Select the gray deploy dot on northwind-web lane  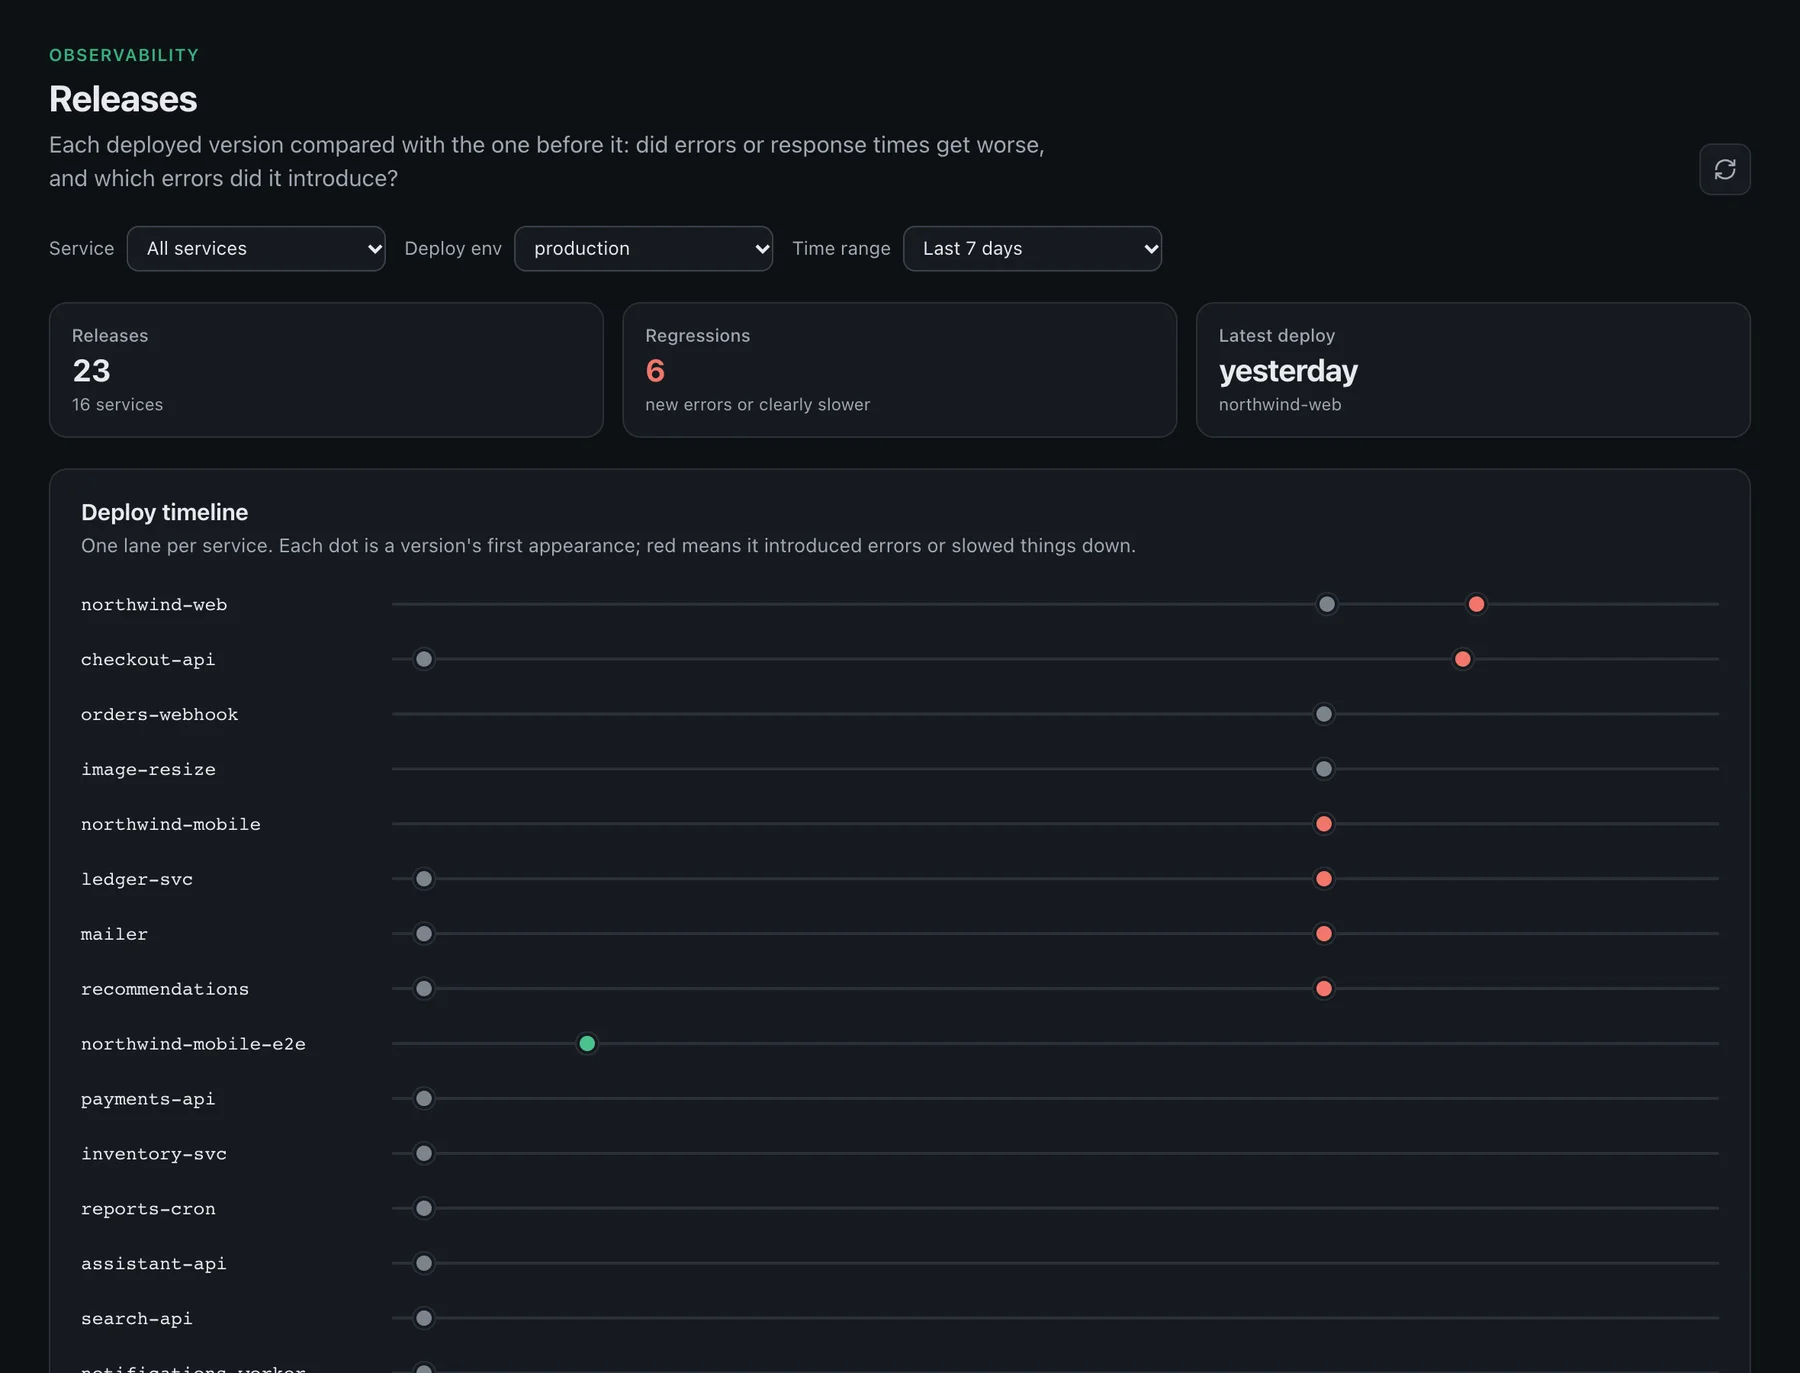click(x=1327, y=604)
